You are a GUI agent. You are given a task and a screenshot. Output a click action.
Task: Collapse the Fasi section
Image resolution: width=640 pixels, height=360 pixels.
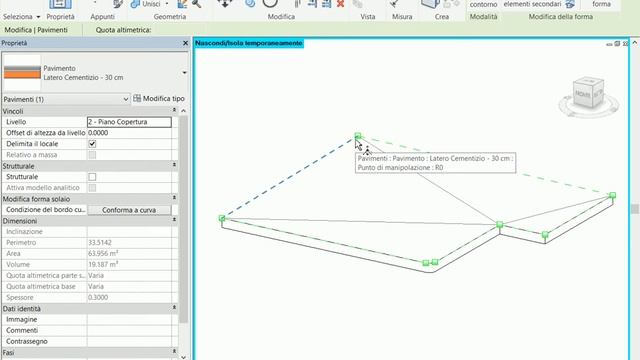[174, 352]
